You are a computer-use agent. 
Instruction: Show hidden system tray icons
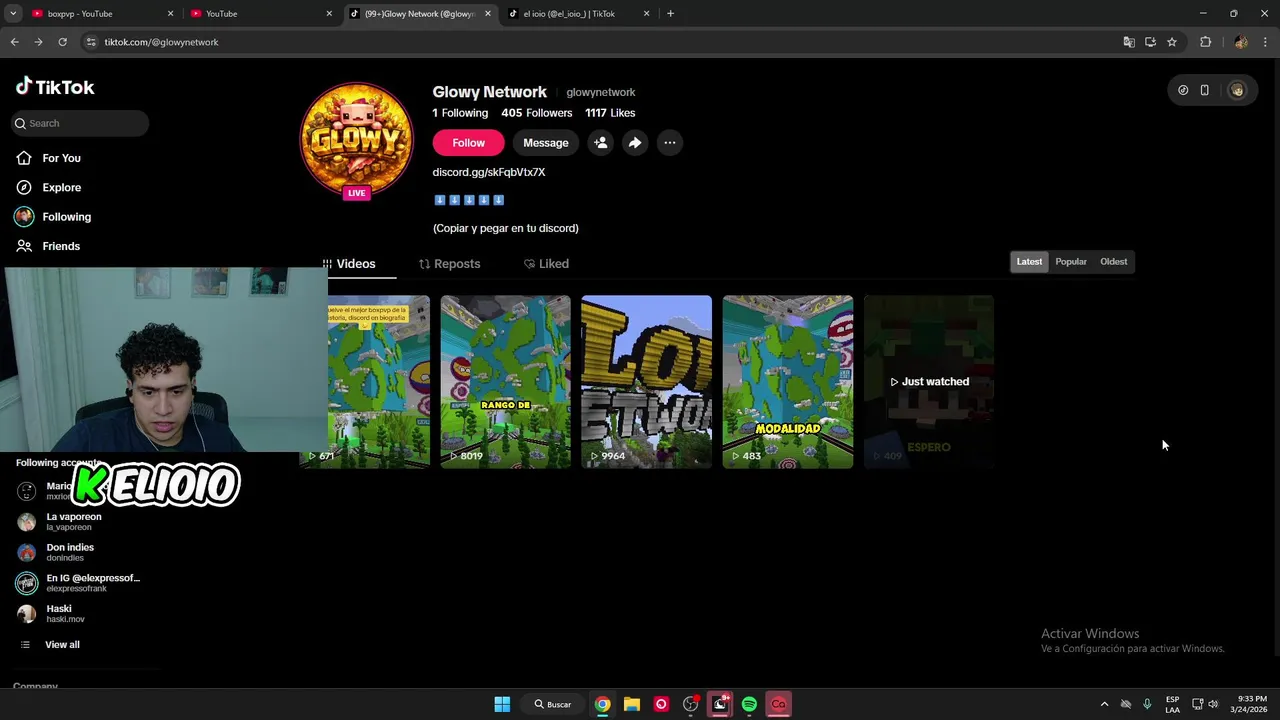pos(1104,704)
